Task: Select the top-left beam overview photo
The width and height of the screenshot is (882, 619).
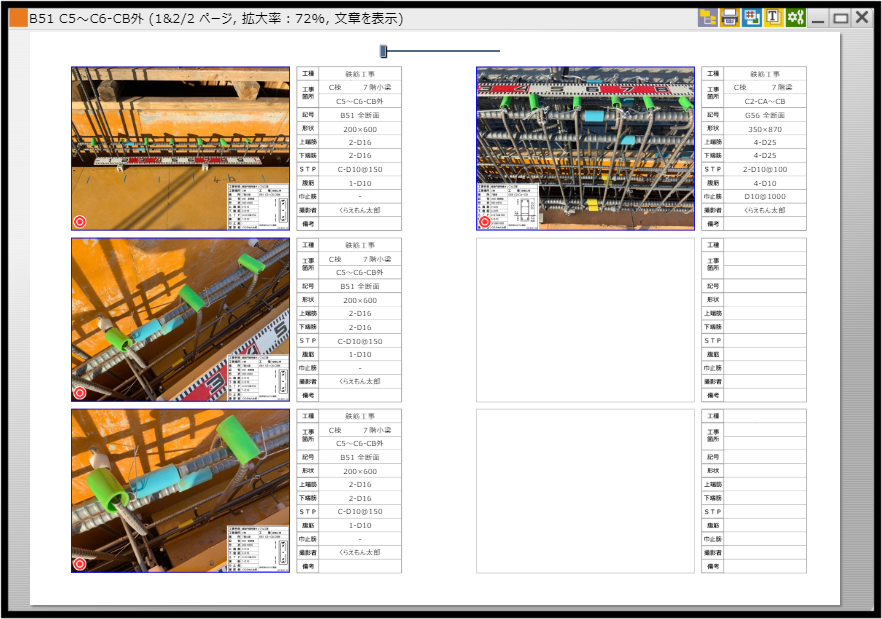Action: click(181, 149)
